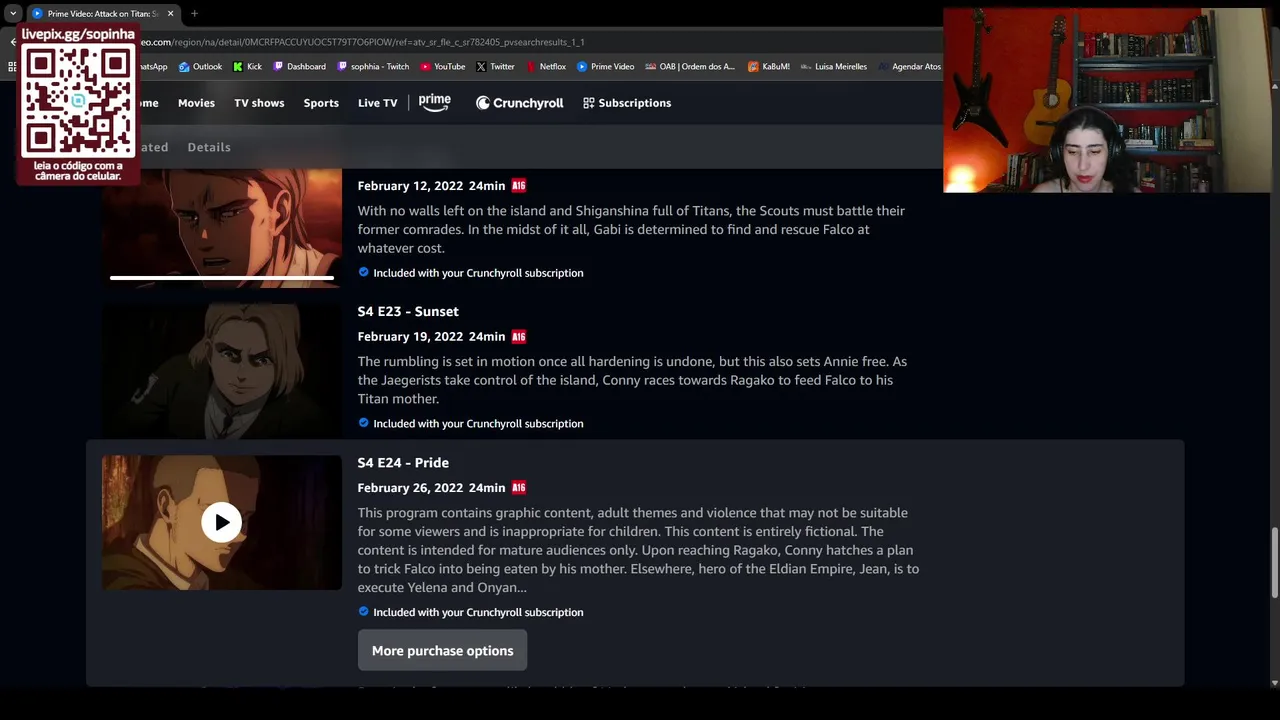Open the Prime Video bookmark

point(605,67)
